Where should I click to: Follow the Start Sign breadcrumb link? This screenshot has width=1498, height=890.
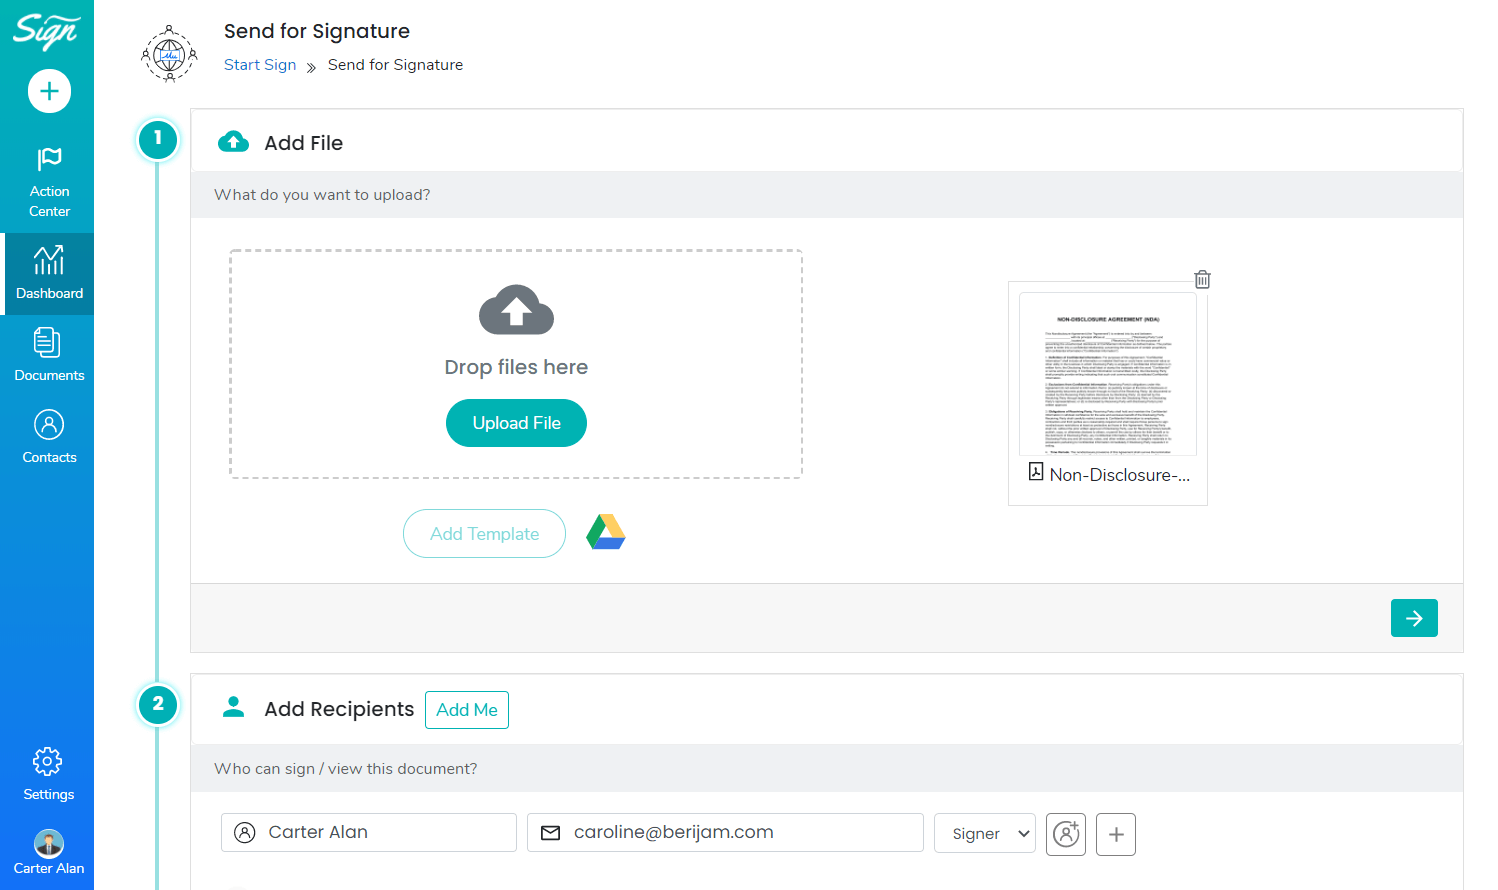tap(260, 65)
